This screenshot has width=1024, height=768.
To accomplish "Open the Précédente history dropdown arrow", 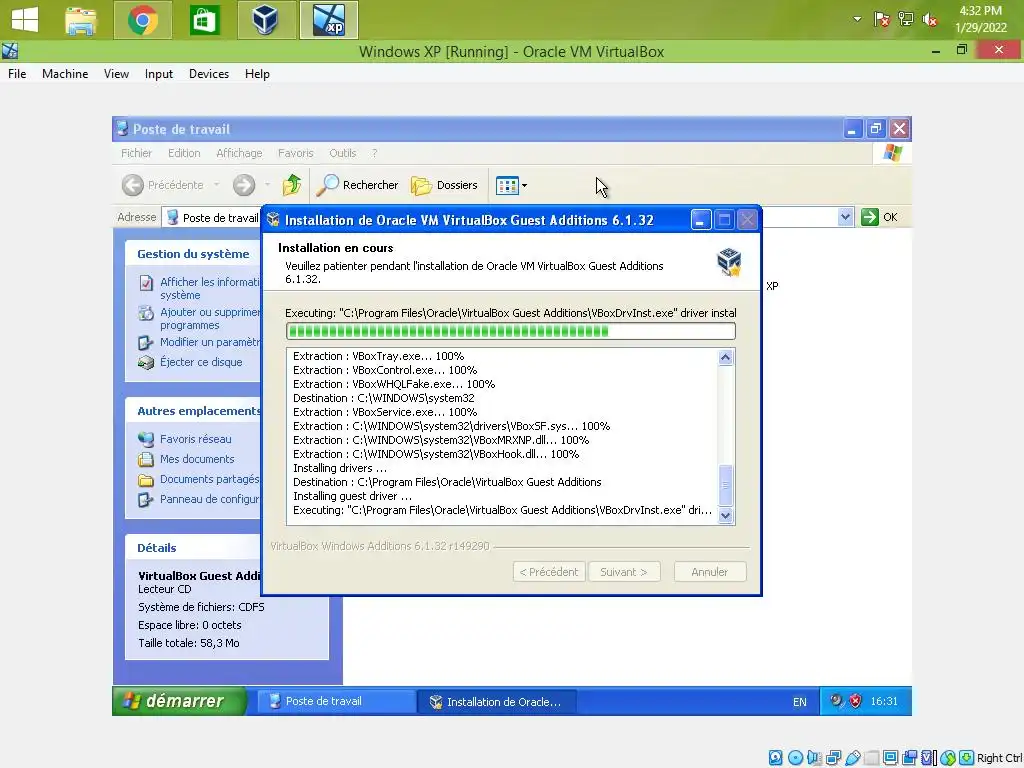I will 217,185.
